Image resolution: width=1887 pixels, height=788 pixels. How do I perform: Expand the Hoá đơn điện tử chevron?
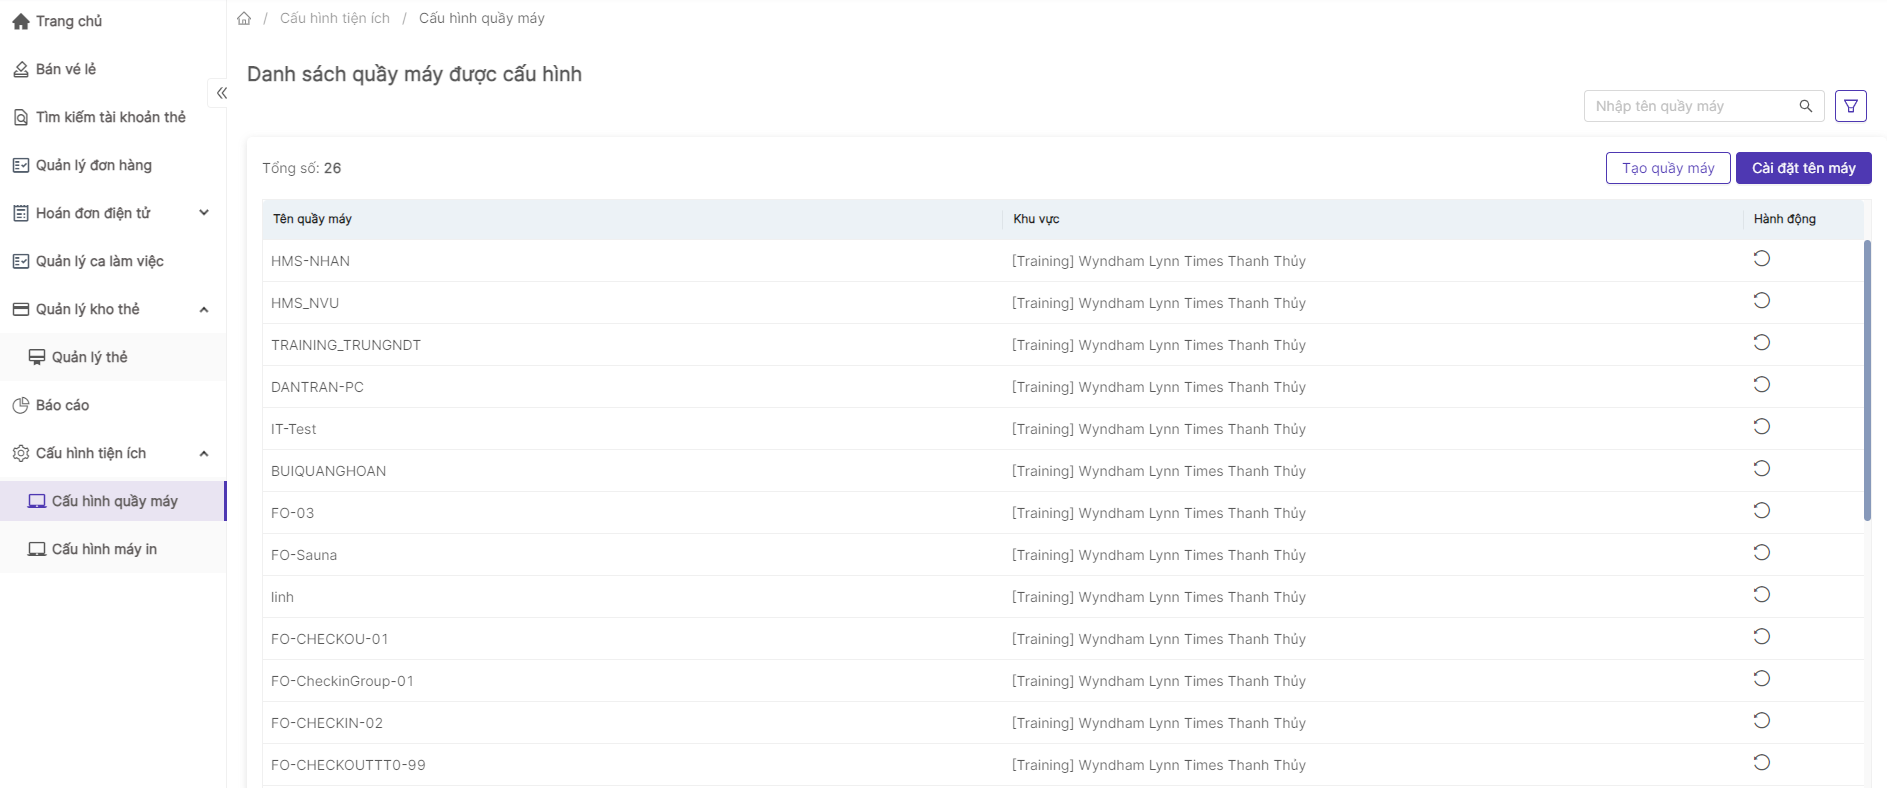[204, 213]
